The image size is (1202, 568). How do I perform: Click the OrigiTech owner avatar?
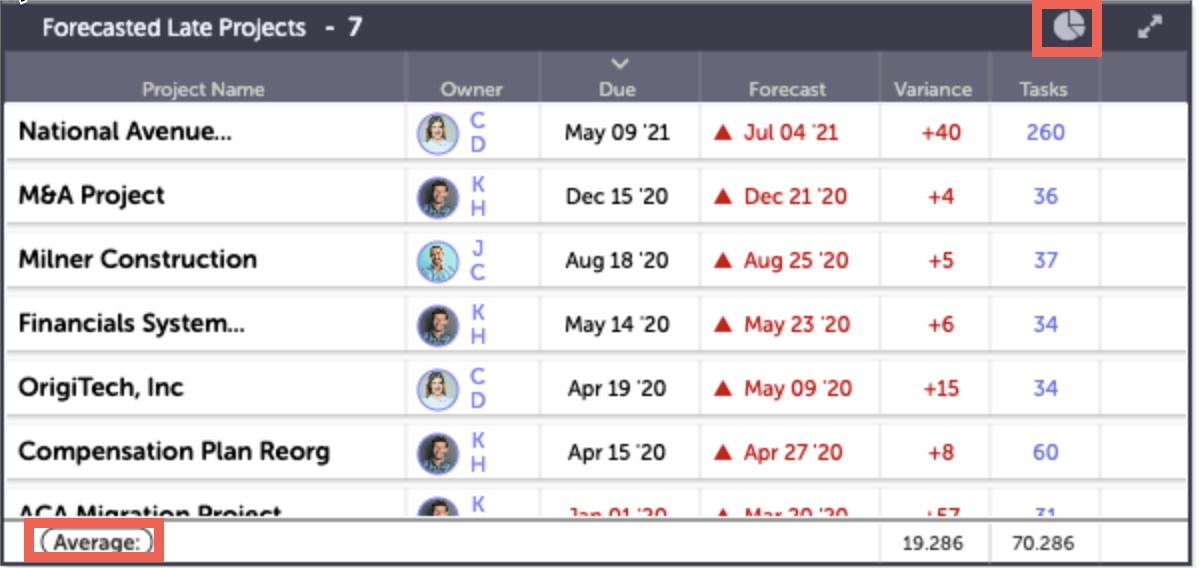coord(437,389)
